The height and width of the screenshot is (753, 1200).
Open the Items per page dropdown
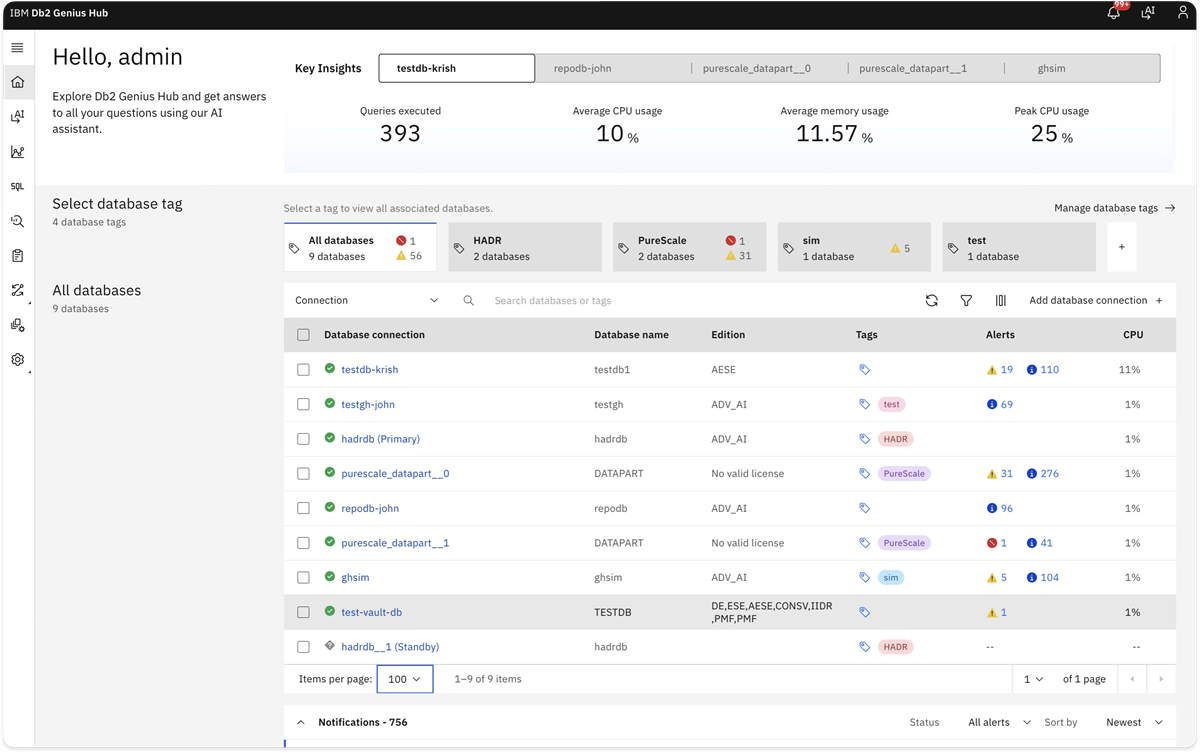tap(405, 679)
